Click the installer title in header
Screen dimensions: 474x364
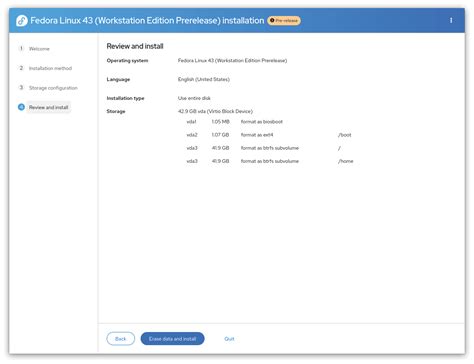(147, 21)
